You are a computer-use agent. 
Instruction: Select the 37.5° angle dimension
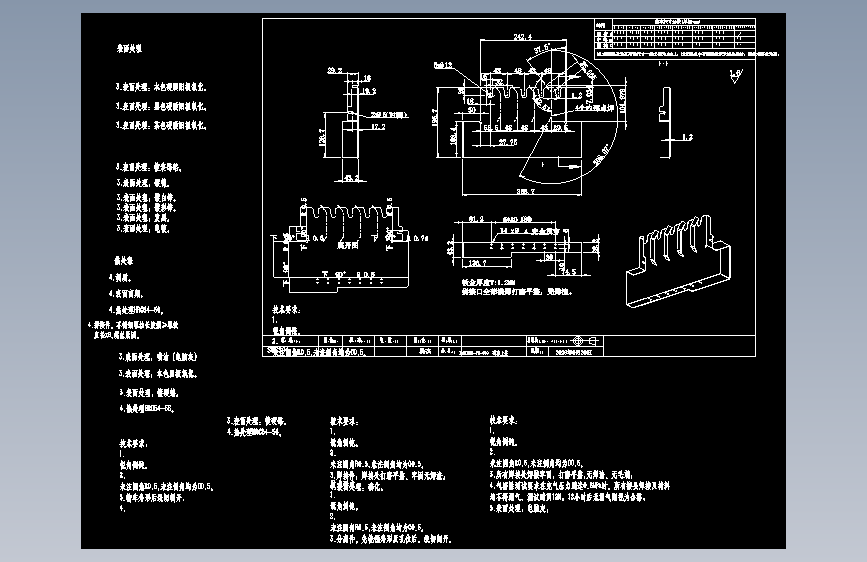point(542,49)
